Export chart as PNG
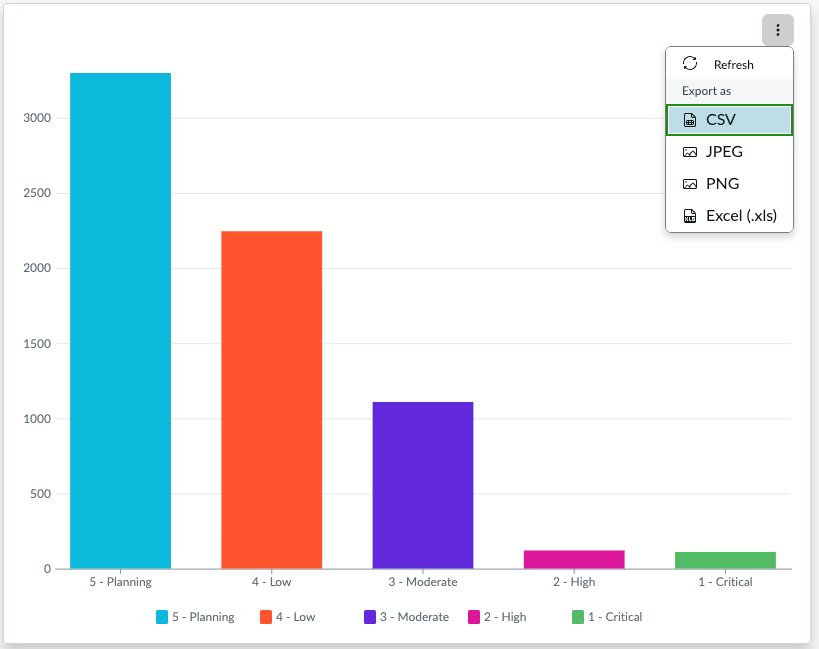This screenshot has height=649, width=819. click(729, 184)
